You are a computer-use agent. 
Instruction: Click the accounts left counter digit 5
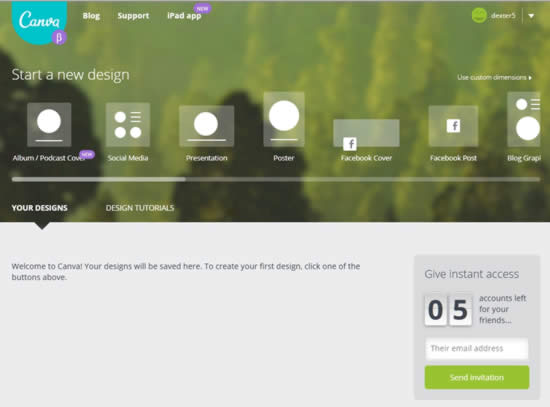point(460,310)
